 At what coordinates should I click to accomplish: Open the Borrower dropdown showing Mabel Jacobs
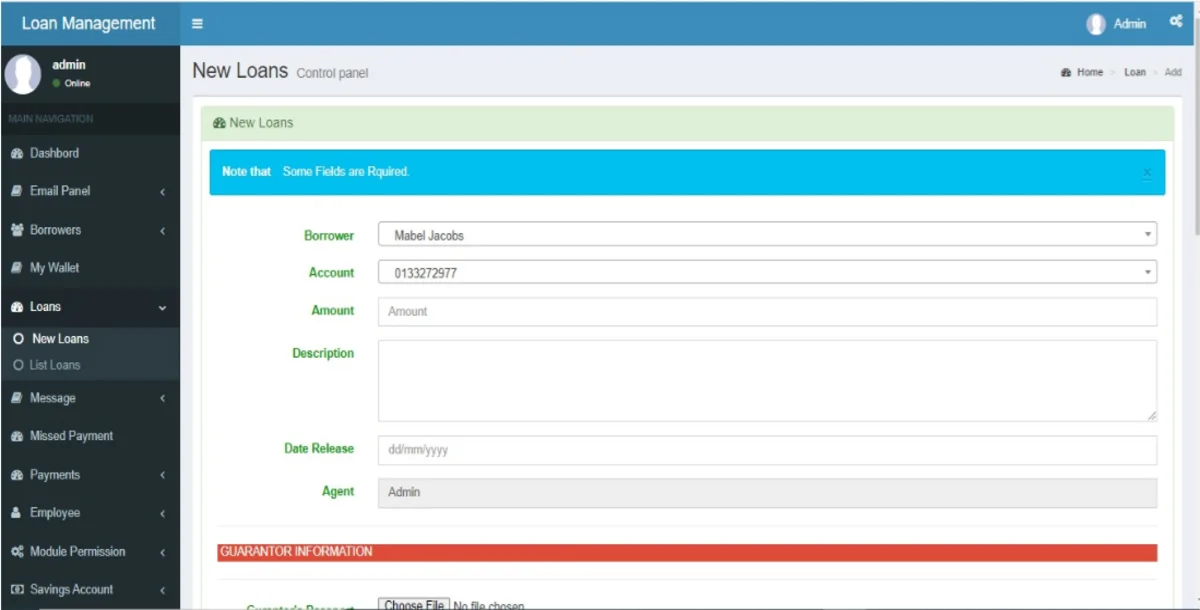click(767, 235)
